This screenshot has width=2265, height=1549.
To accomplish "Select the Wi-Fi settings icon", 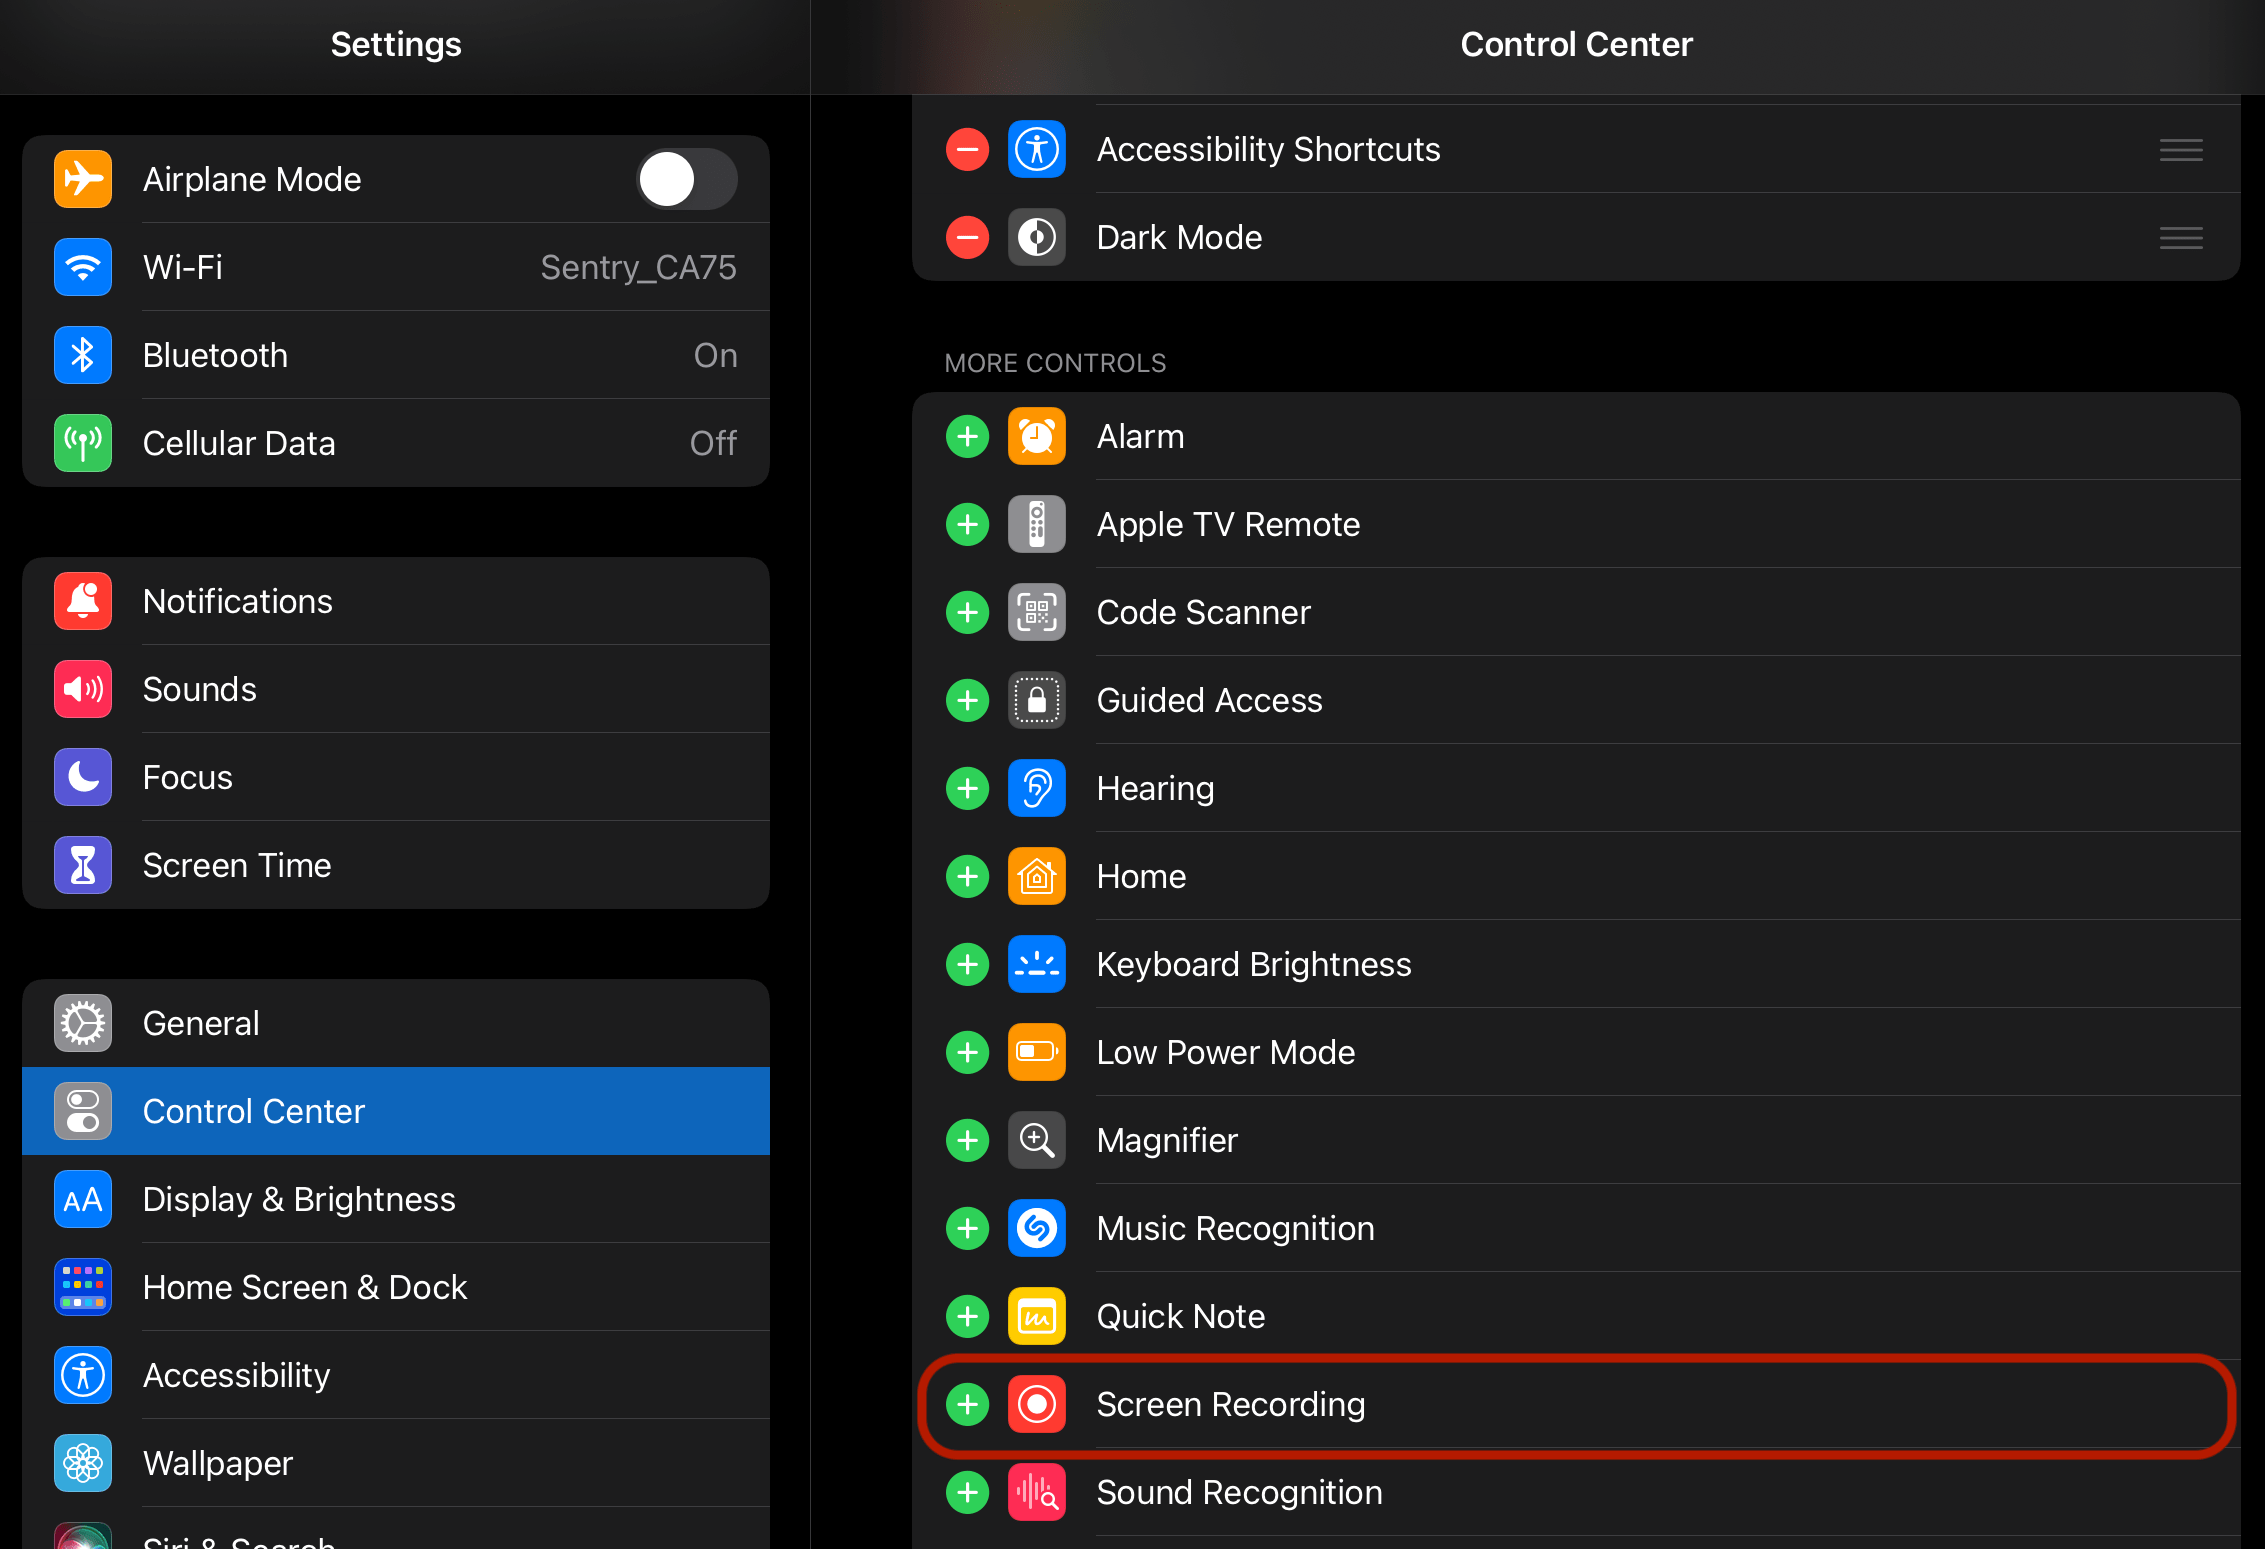I will point(83,267).
